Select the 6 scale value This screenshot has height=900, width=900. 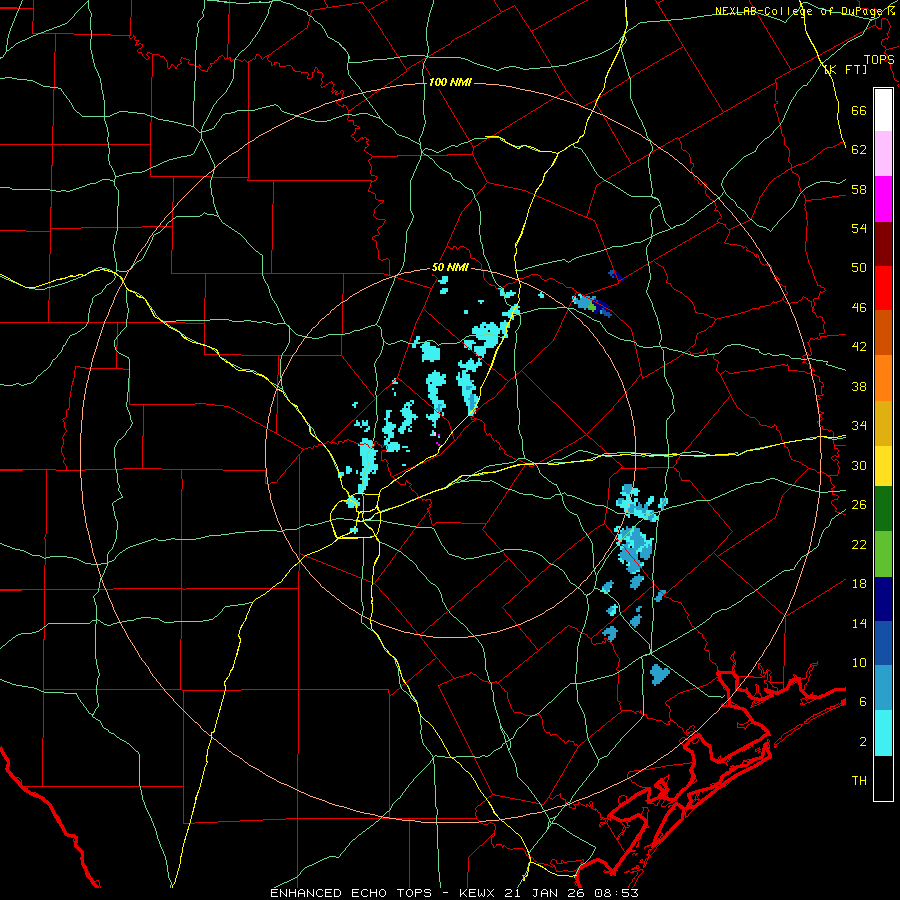(x=862, y=701)
